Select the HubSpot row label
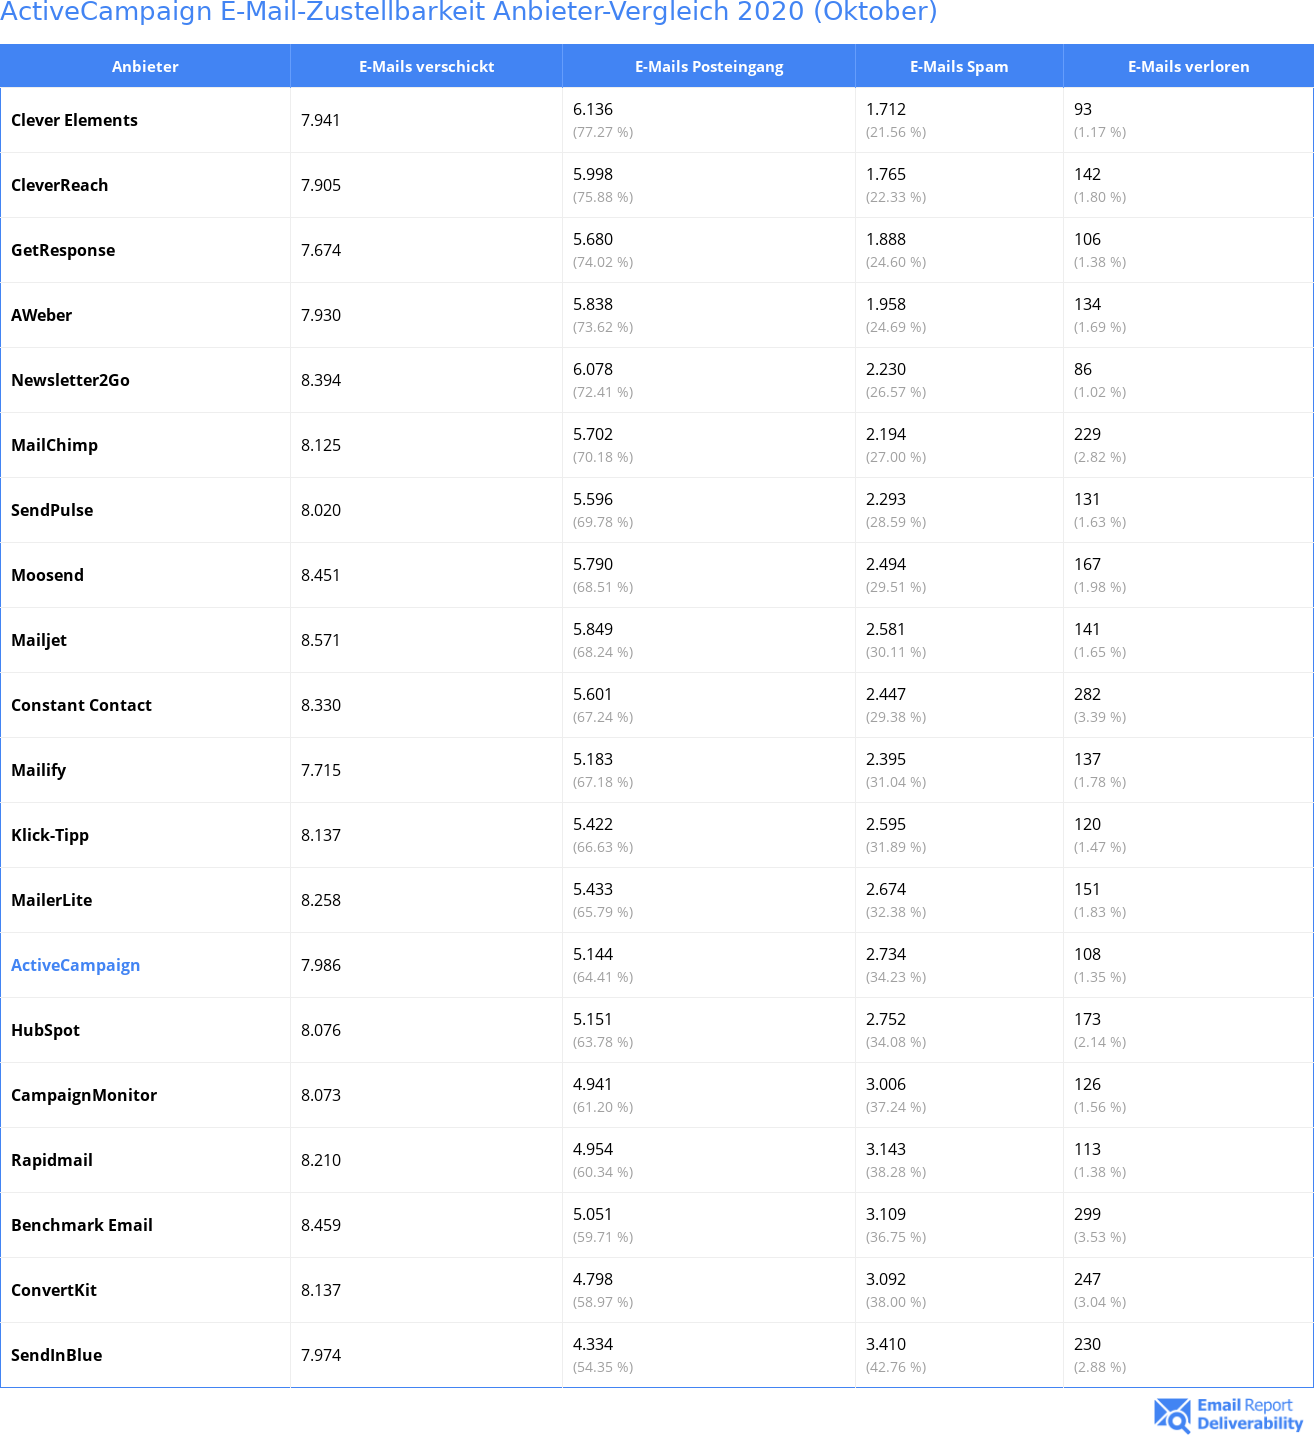 45,1030
